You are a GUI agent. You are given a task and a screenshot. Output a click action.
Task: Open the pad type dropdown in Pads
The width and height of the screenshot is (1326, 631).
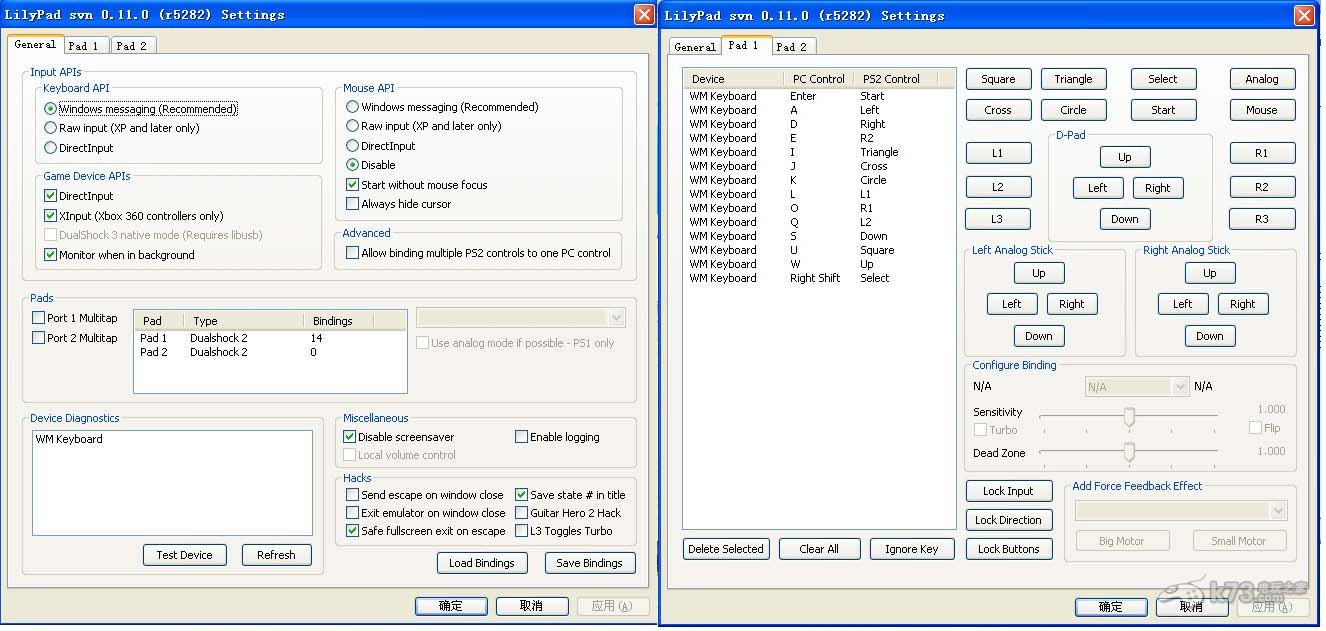coord(520,318)
